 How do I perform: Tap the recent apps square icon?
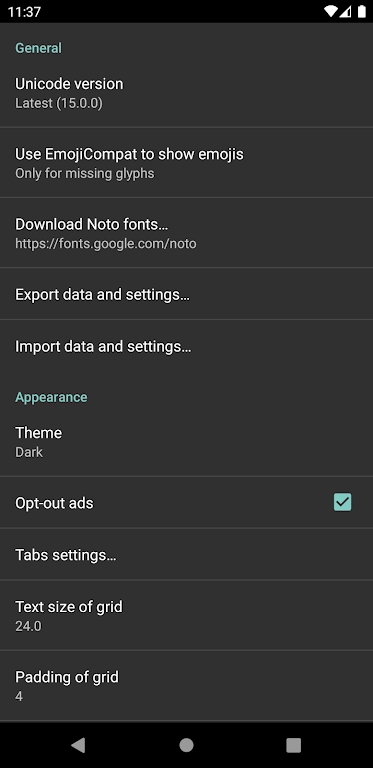tap(293, 745)
